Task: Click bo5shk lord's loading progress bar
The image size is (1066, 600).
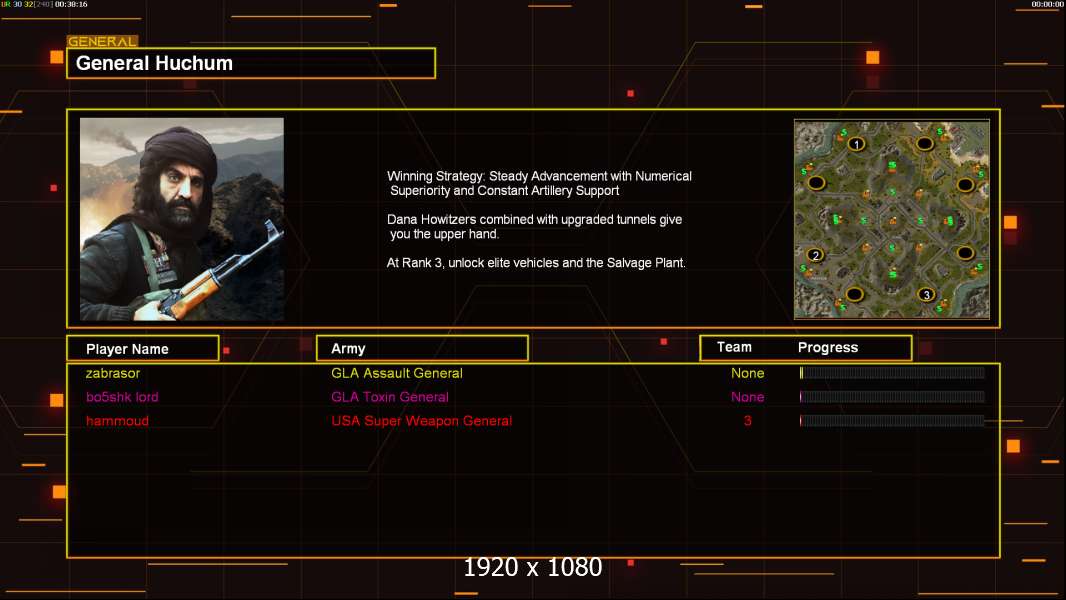Action: pyautogui.click(x=892, y=396)
